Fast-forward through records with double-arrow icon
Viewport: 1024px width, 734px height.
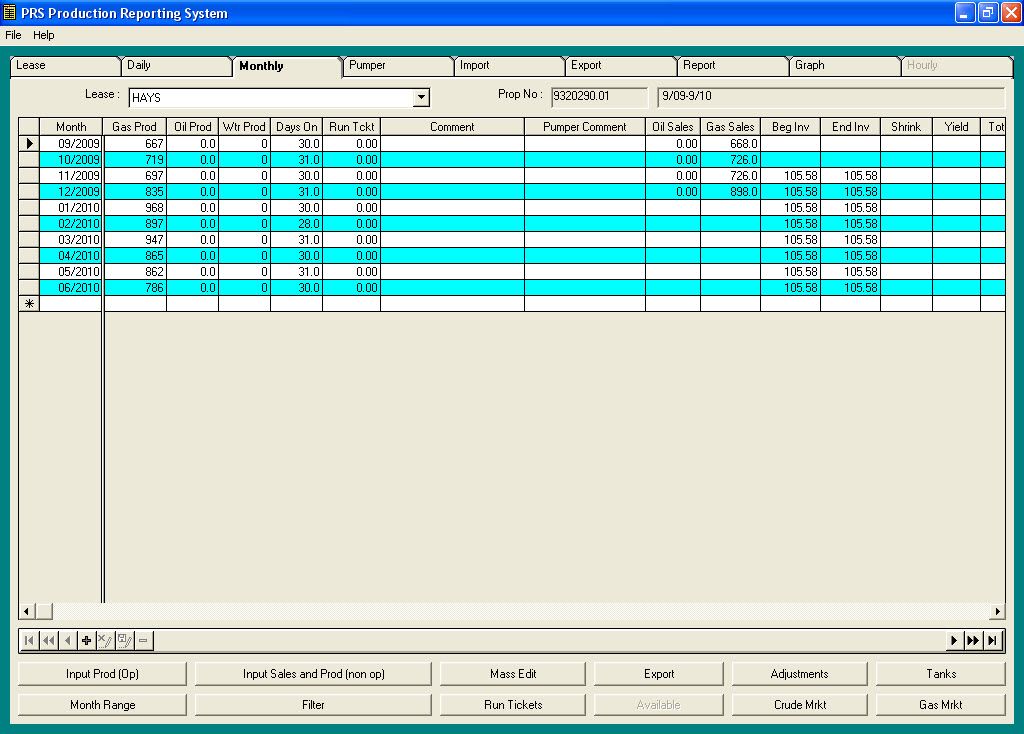[x=973, y=640]
